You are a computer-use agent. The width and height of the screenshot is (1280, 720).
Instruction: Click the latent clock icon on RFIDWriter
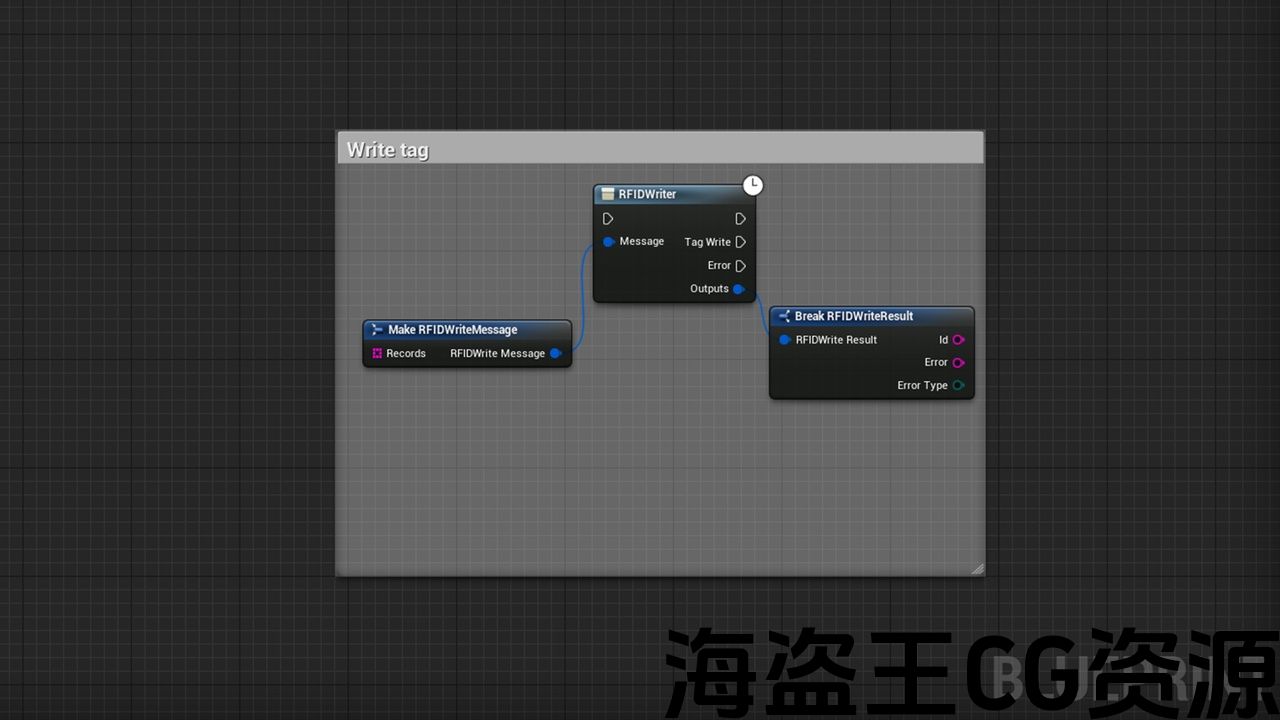tap(753, 185)
